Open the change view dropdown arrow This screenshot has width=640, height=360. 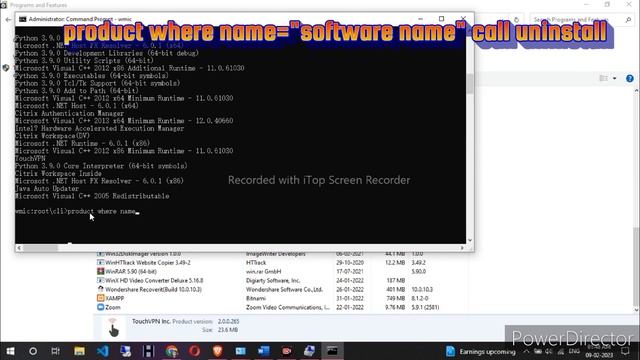tap(615, 78)
